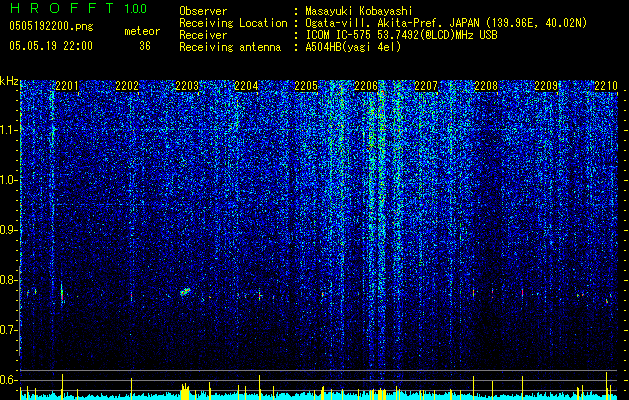Click the 0.8 kHz axis label
Screen dimensions: 629x400
point(9,280)
